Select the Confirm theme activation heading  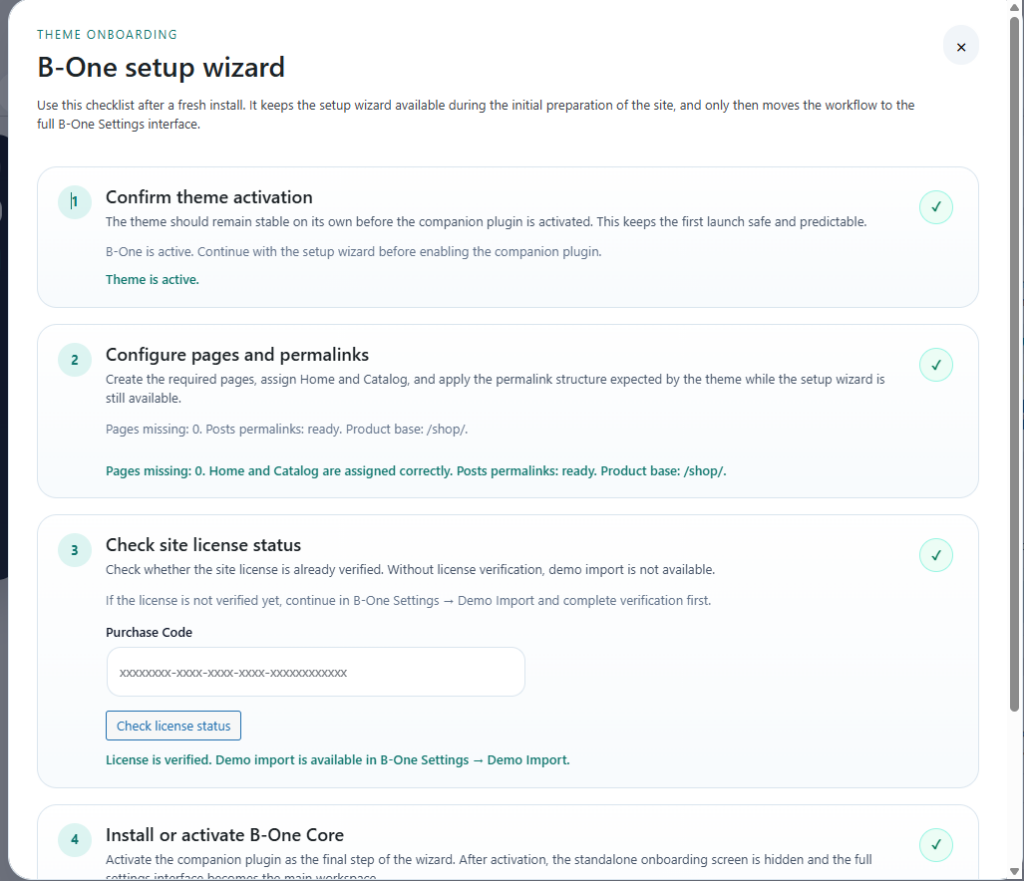pyautogui.click(x=209, y=197)
